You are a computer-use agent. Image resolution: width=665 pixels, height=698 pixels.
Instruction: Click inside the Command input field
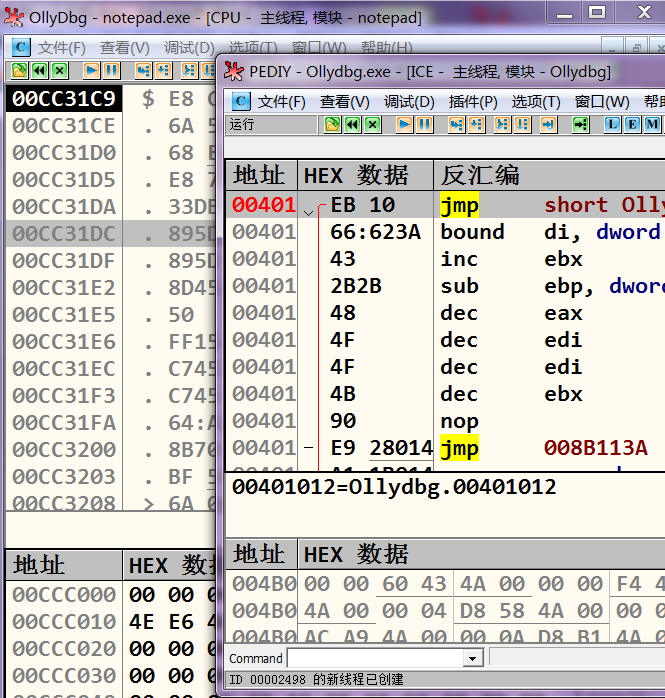point(375,658)
